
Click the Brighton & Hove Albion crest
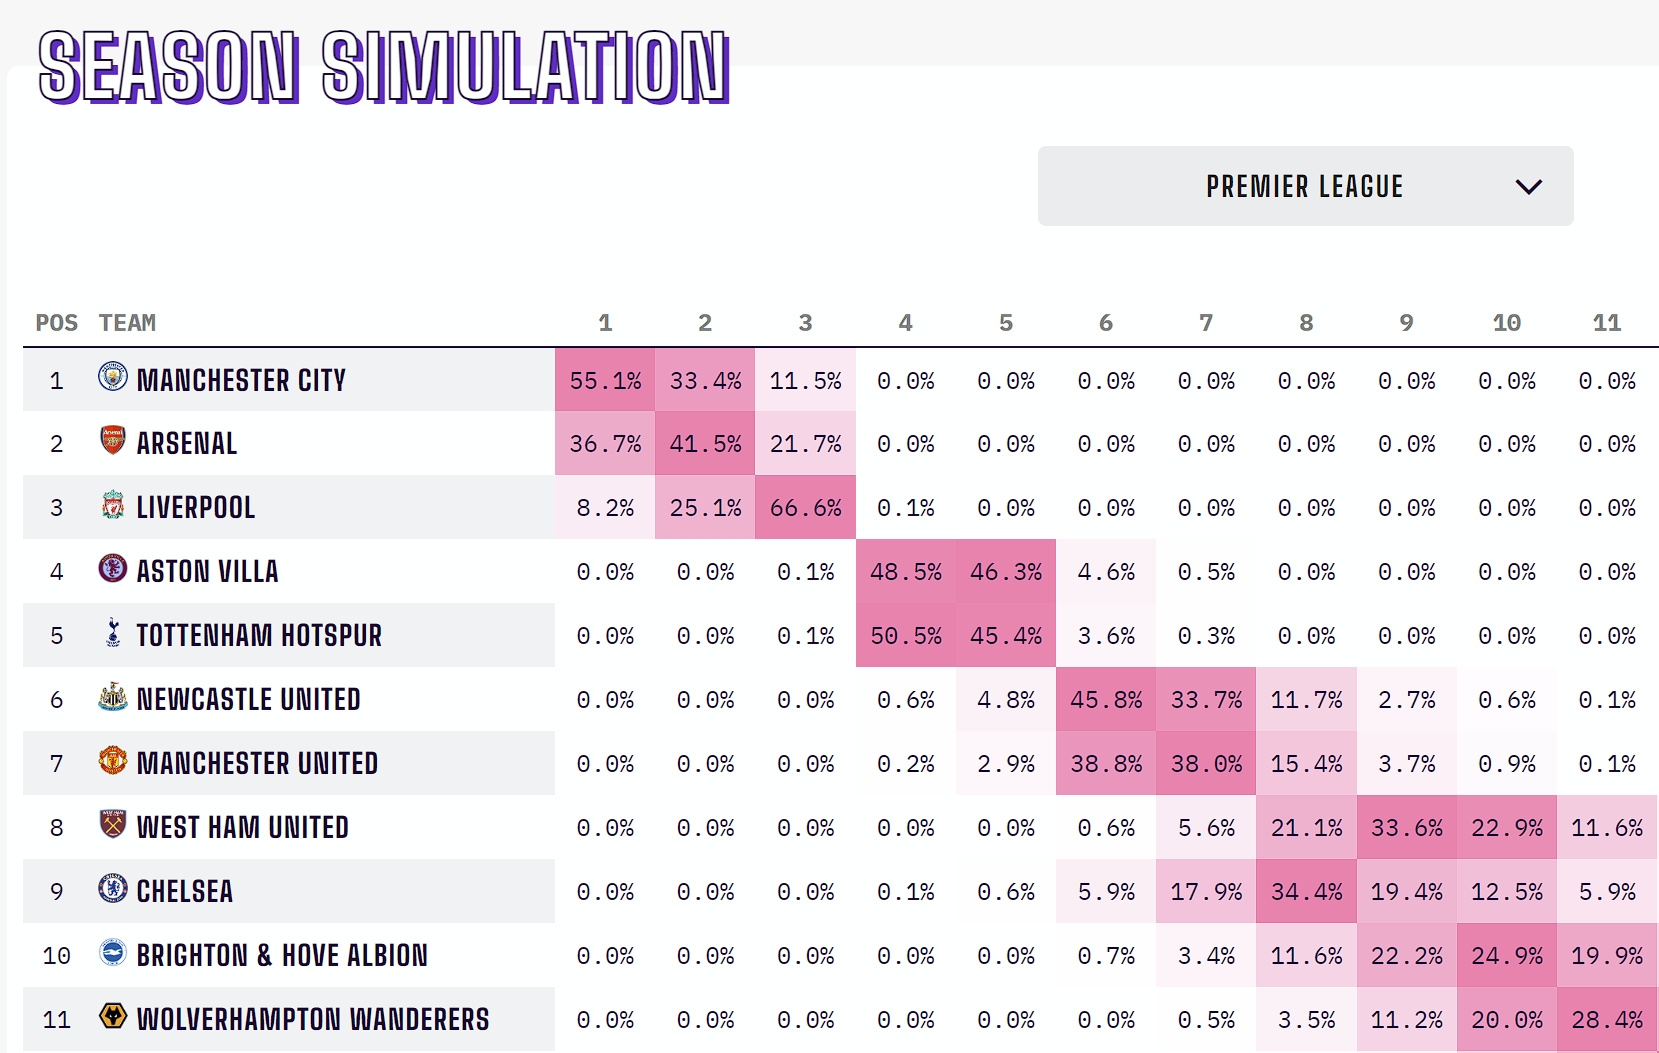pos(113,952)
